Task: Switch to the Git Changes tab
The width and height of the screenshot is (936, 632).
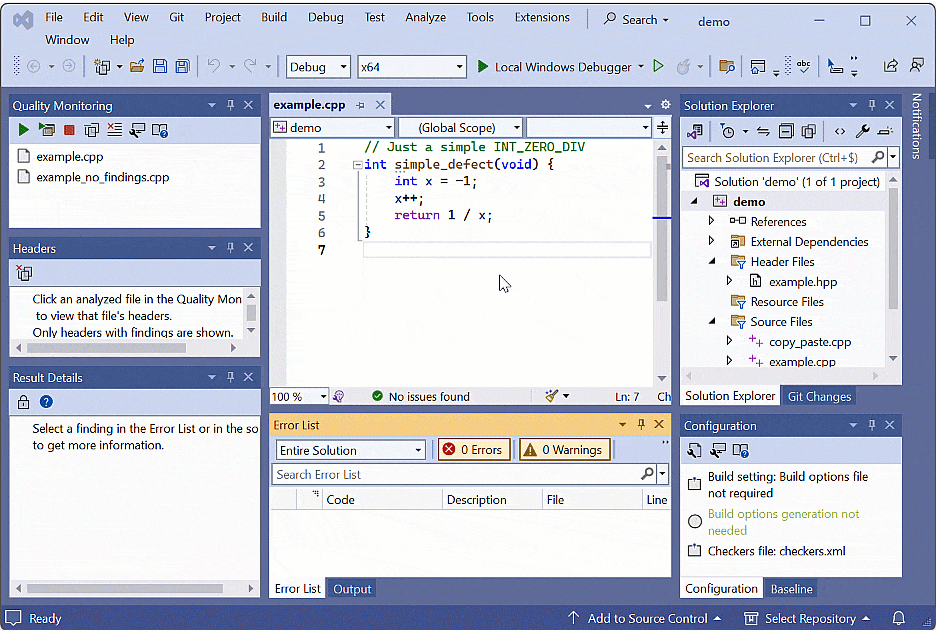Action: point(818,395)
